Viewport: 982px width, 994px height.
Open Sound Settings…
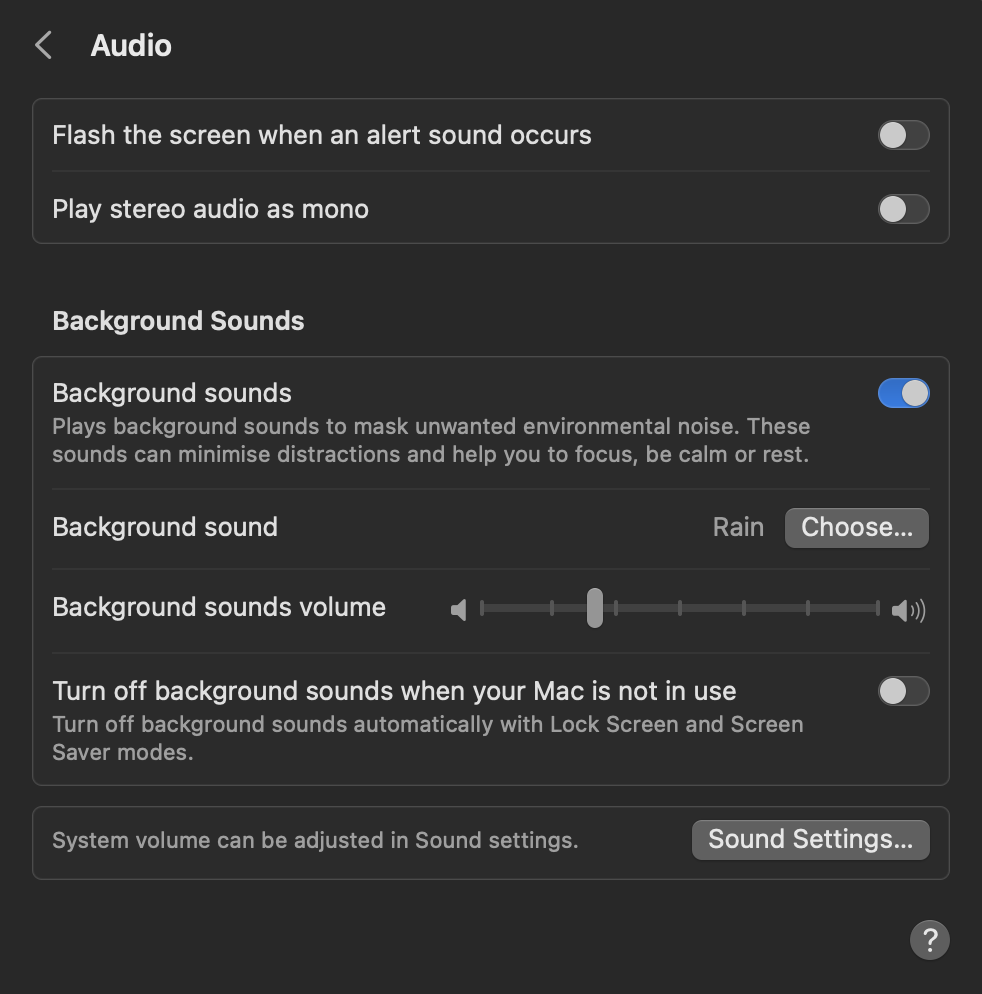(x=810, y=840)
